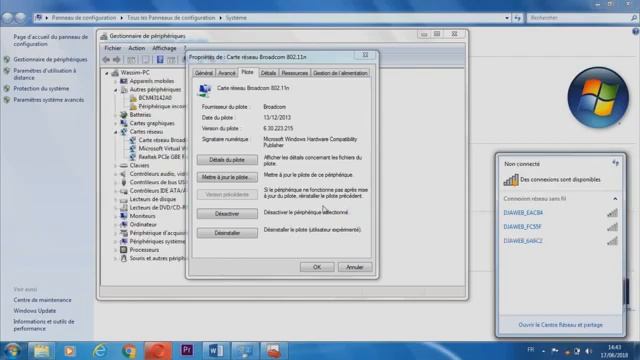
Task: Click the Système breadcrumb in address bar
Action: tap(236, 18)
